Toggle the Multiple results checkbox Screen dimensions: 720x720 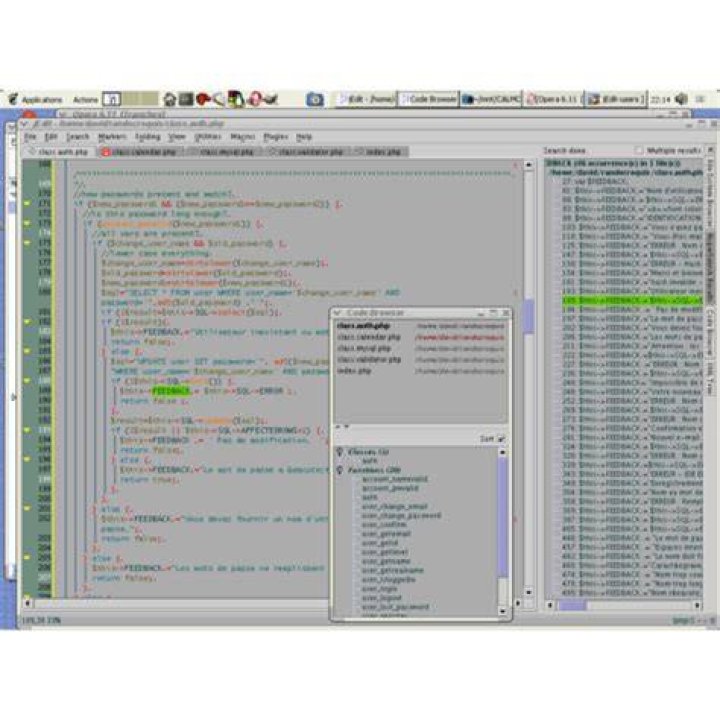click(638, 150)
